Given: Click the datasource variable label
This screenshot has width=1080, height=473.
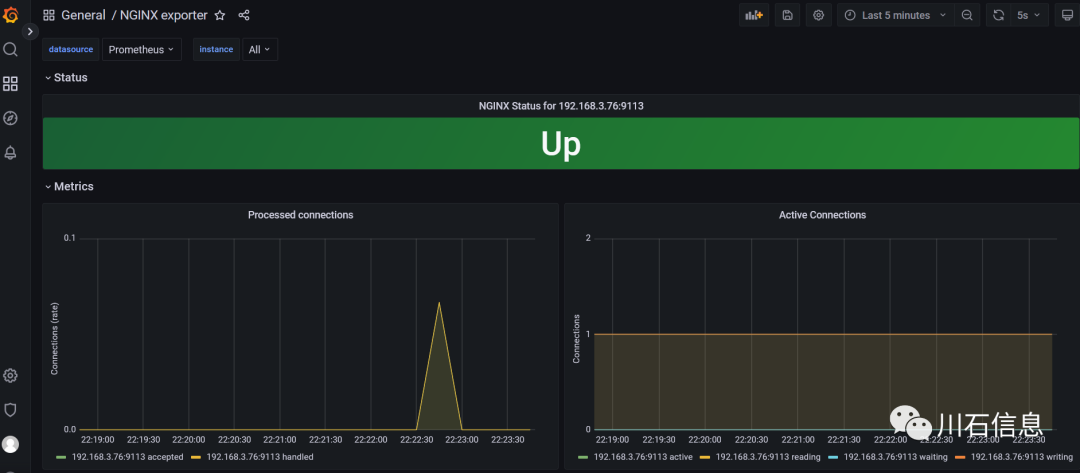Looking at the screenshot, I should click(x=71, y=50).
